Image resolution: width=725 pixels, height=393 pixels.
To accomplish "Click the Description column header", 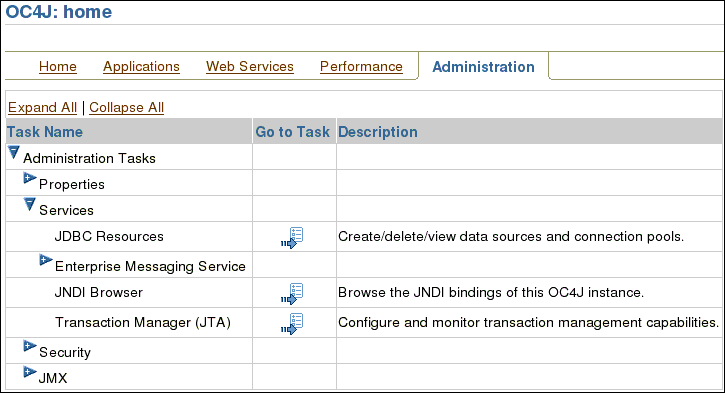I will pyautogui.click(x=378, y=132).
